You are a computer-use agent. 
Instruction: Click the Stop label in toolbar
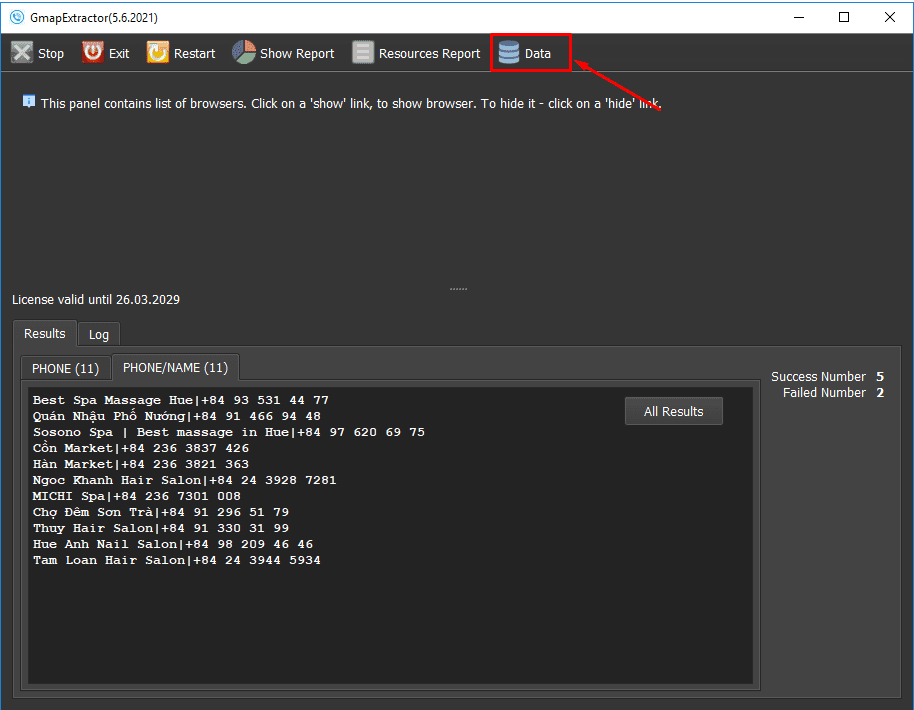(x=51, y=54)
